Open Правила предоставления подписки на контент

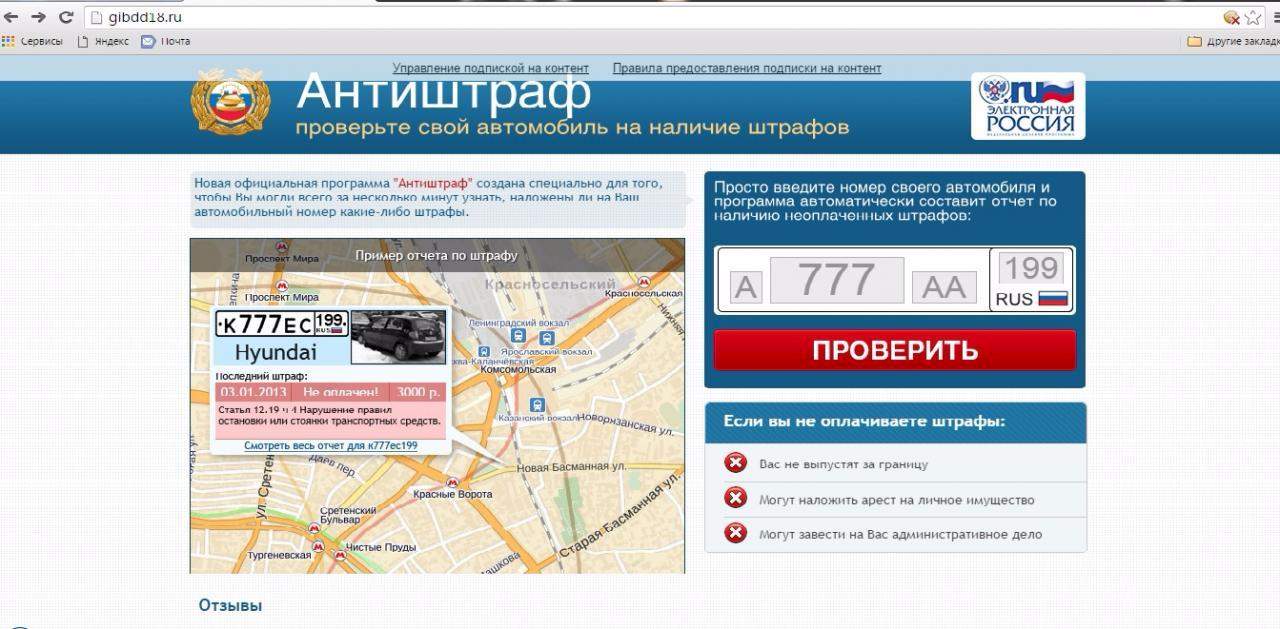pos(746,68)
